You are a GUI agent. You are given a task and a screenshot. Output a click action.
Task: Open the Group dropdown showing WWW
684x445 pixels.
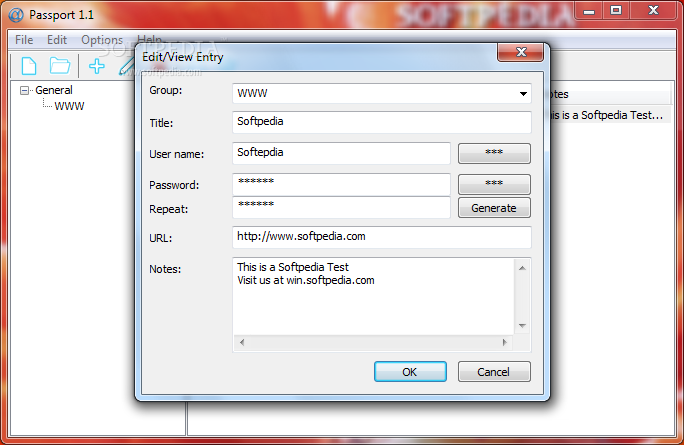tap(382, 93)
